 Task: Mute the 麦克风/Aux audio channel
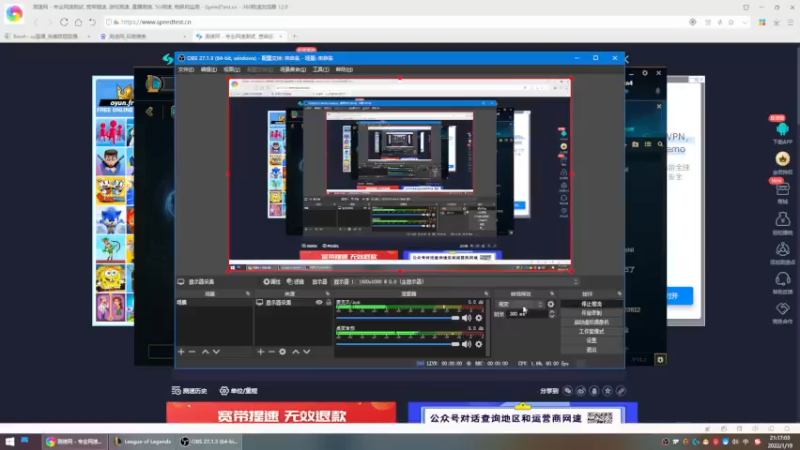coord(466,318)
